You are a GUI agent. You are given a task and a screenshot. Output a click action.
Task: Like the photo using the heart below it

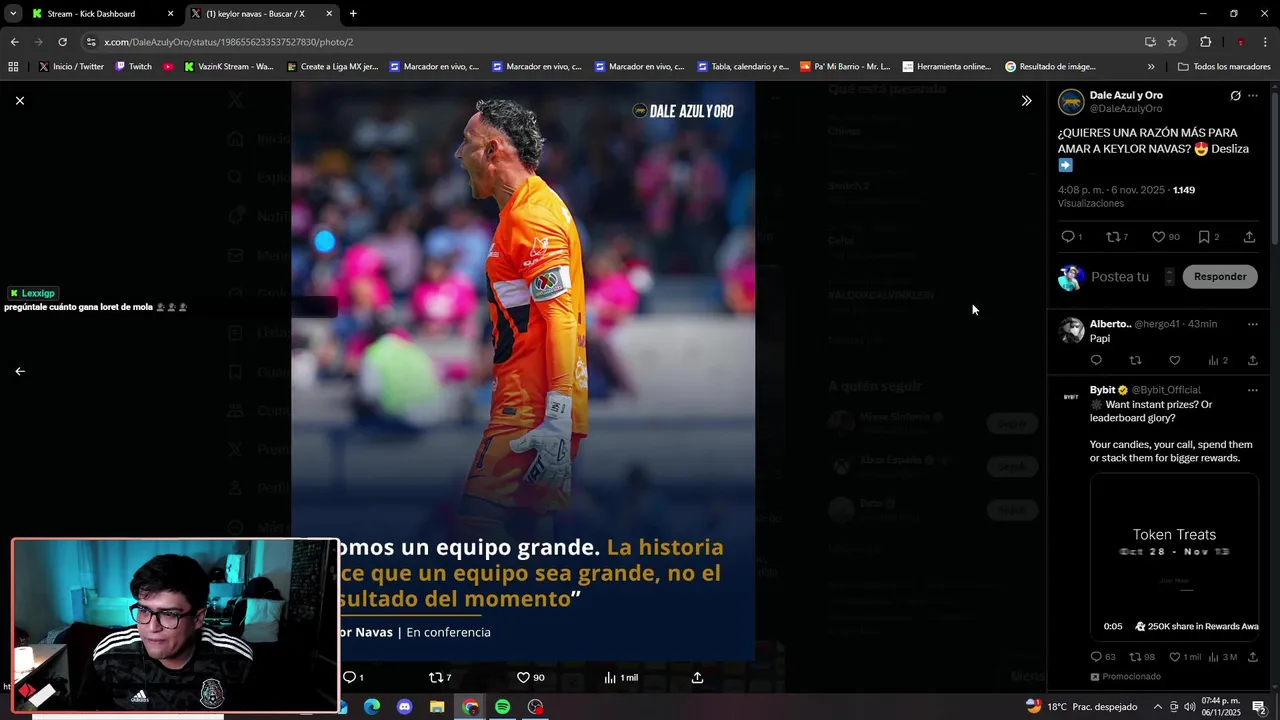[x=523, y=677]
